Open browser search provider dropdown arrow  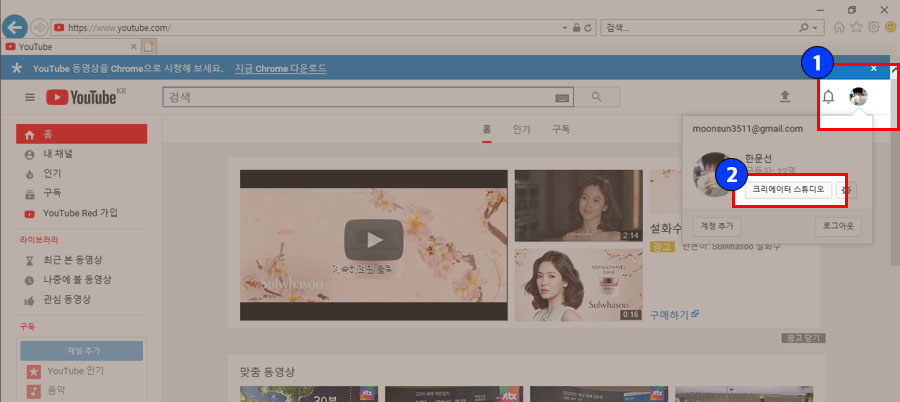pos(816,28)
